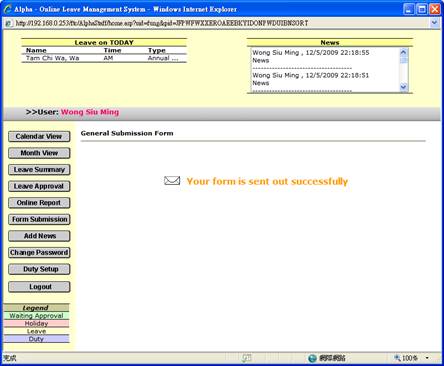
Task: Minimize the Internet Explorer window
Action: [409, 9]
